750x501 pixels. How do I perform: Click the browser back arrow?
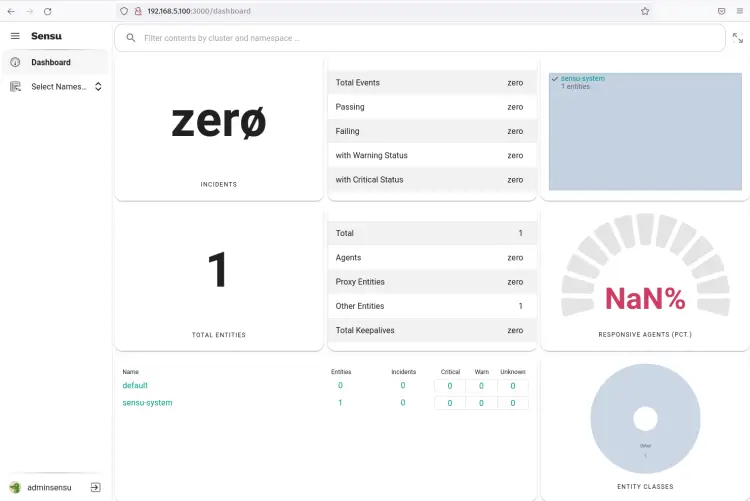pos(11,11)
